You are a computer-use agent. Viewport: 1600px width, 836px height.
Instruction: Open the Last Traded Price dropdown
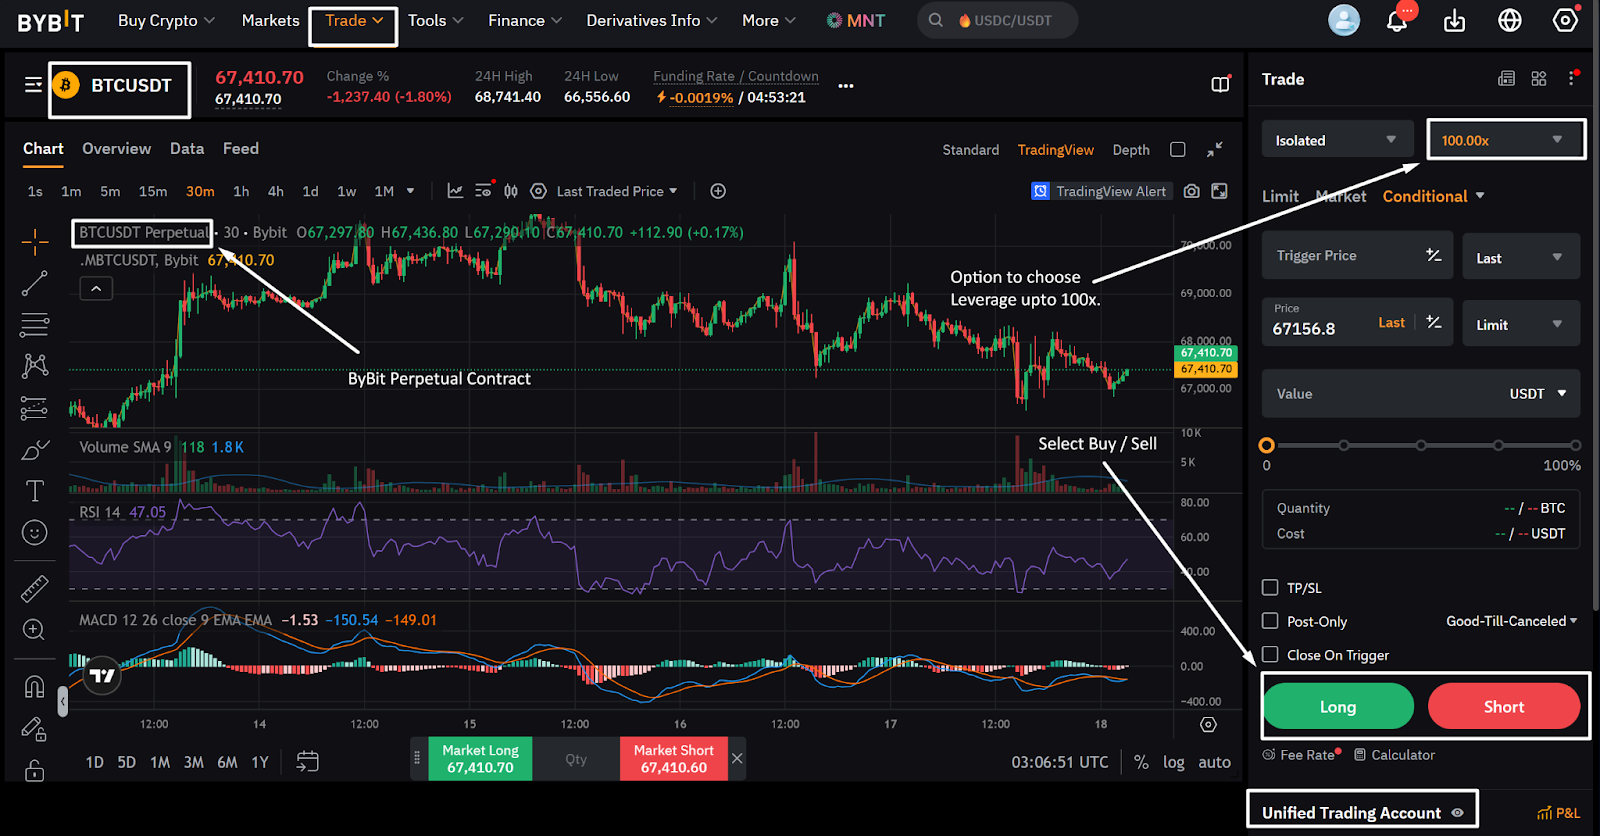click(x=617, y=191)
